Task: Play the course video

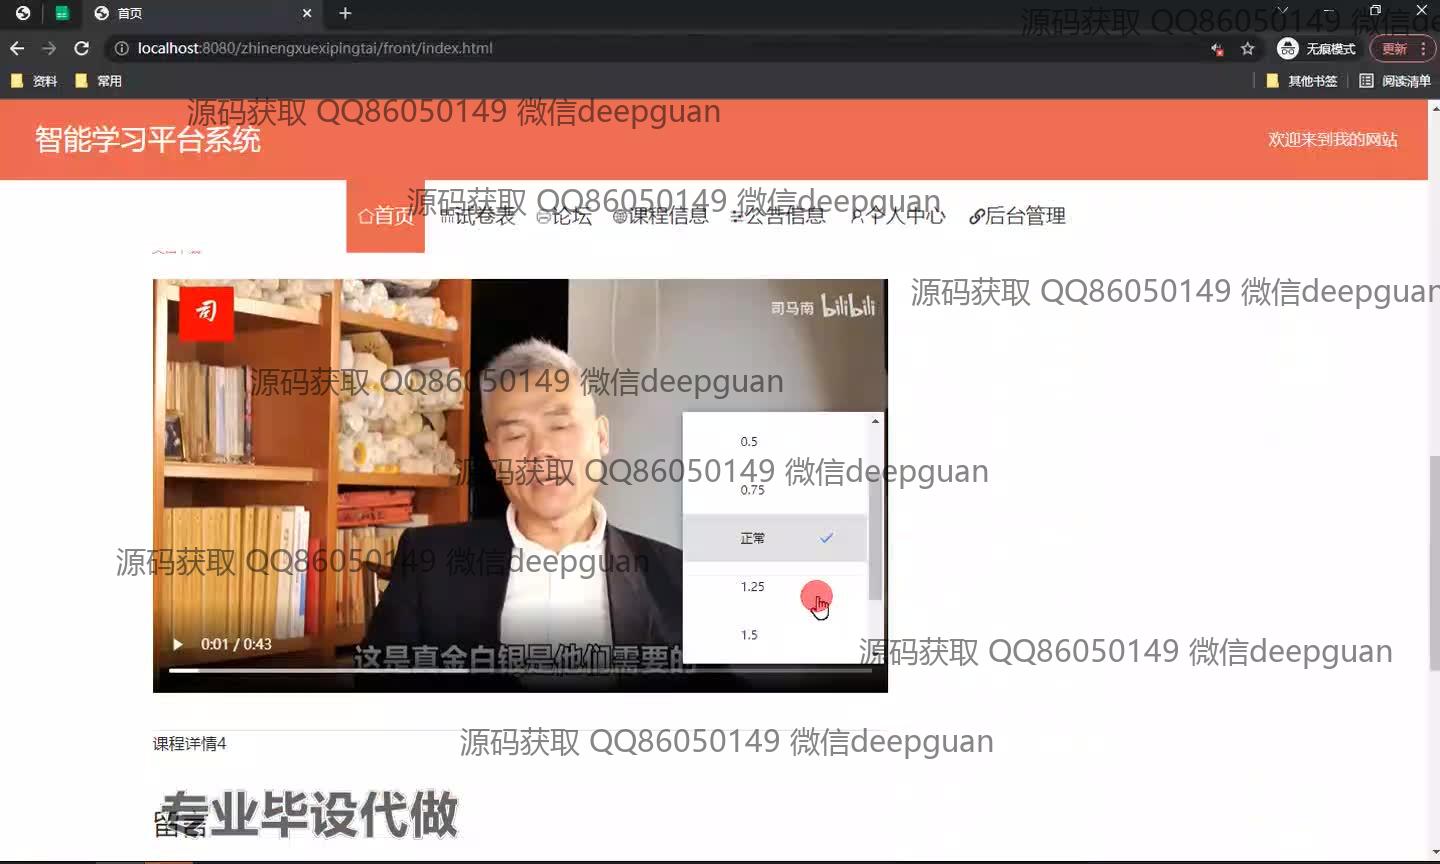Action: (178, 644)
